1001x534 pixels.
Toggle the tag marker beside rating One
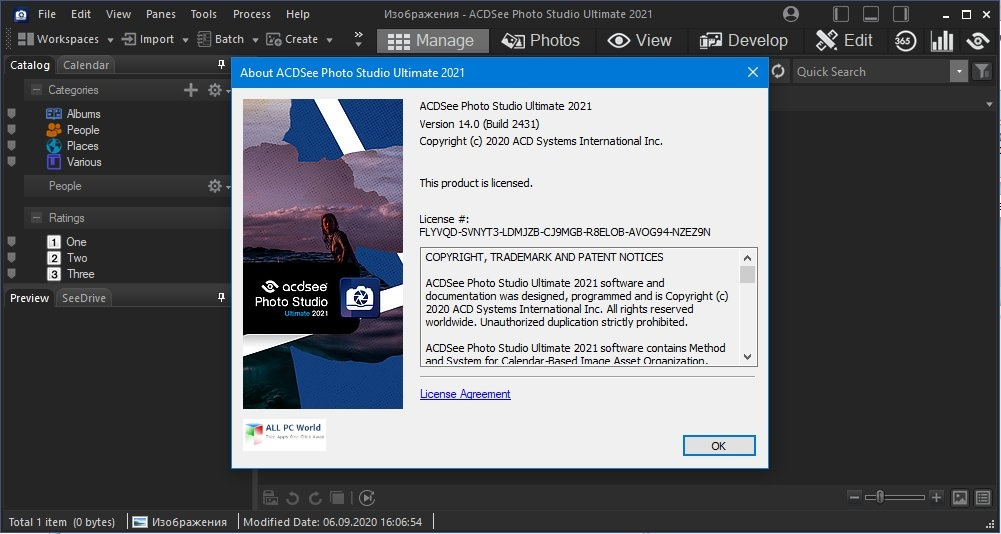(x=12, y=242)
